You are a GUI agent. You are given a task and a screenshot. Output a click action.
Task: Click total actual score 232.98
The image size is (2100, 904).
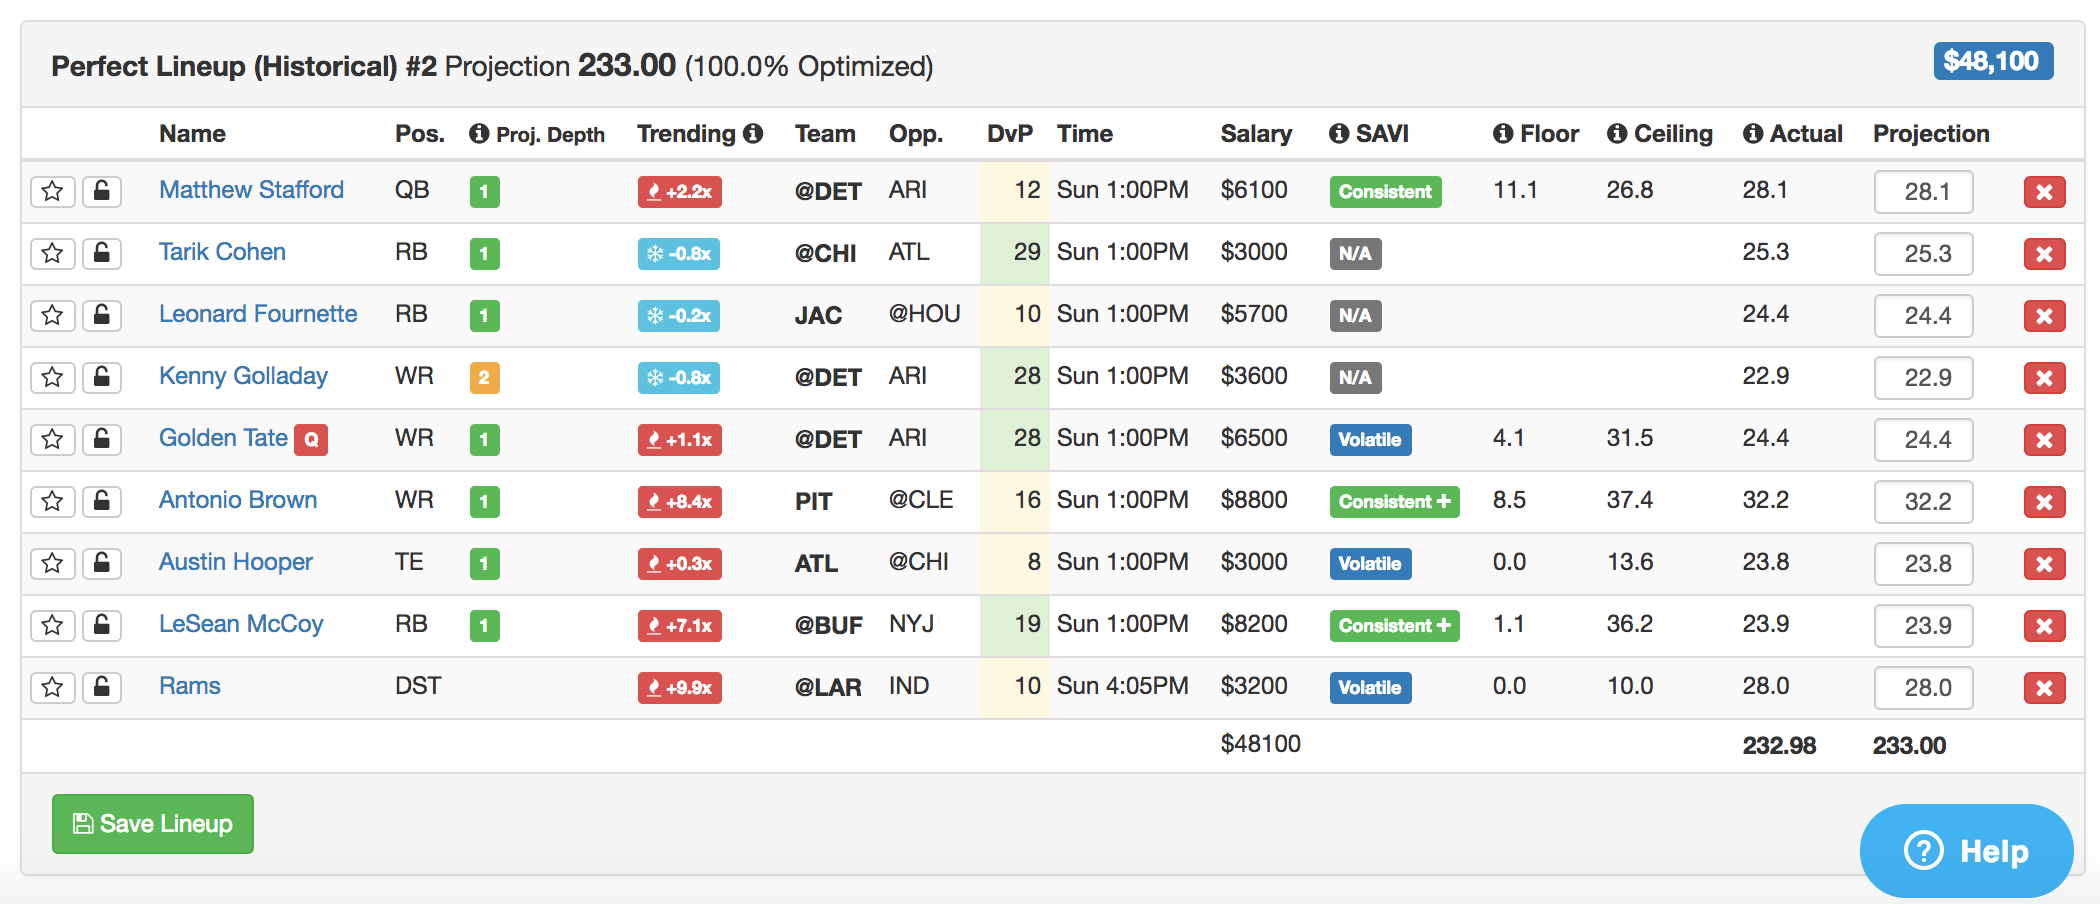(x=1779, y=746)
